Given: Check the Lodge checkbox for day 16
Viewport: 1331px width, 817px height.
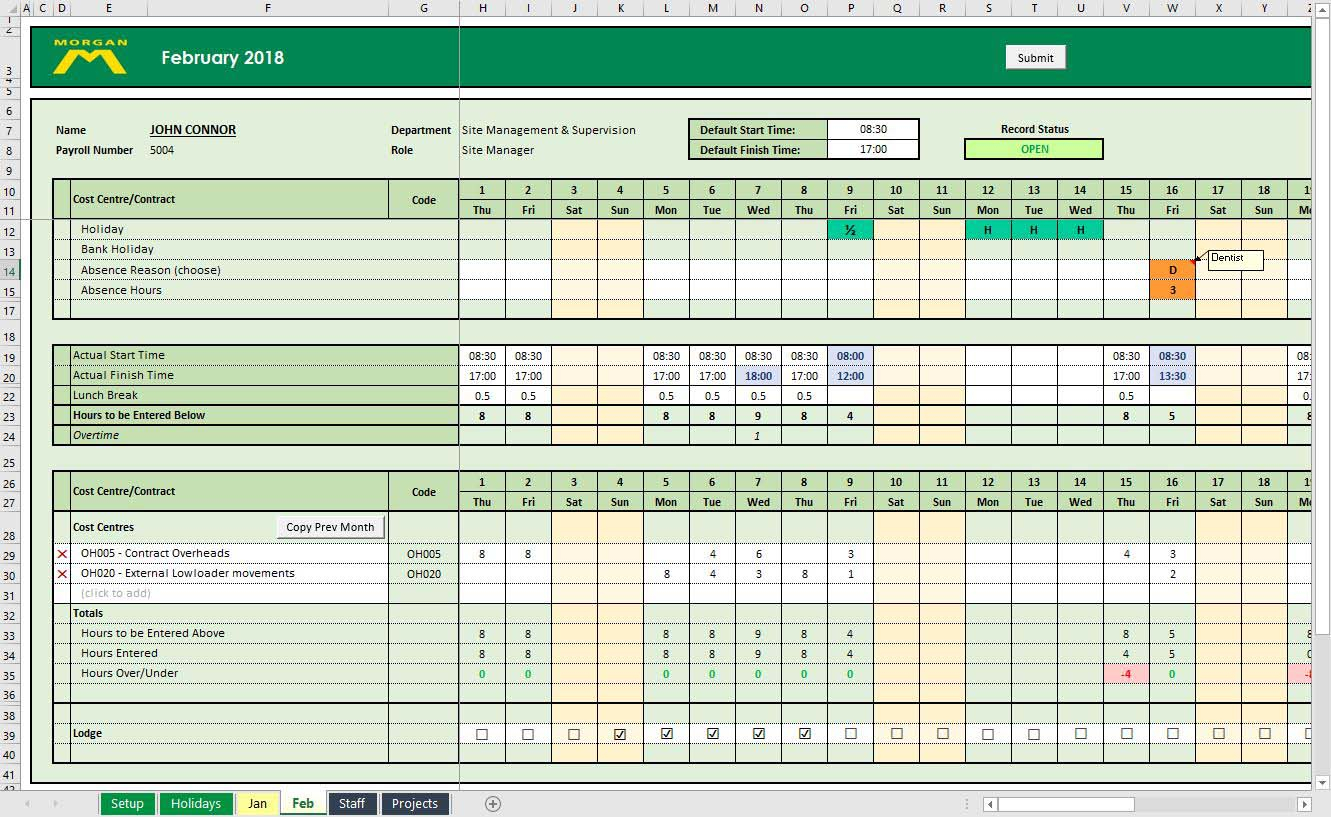Looking at the screenshot, I should [x=1173, y=734].
